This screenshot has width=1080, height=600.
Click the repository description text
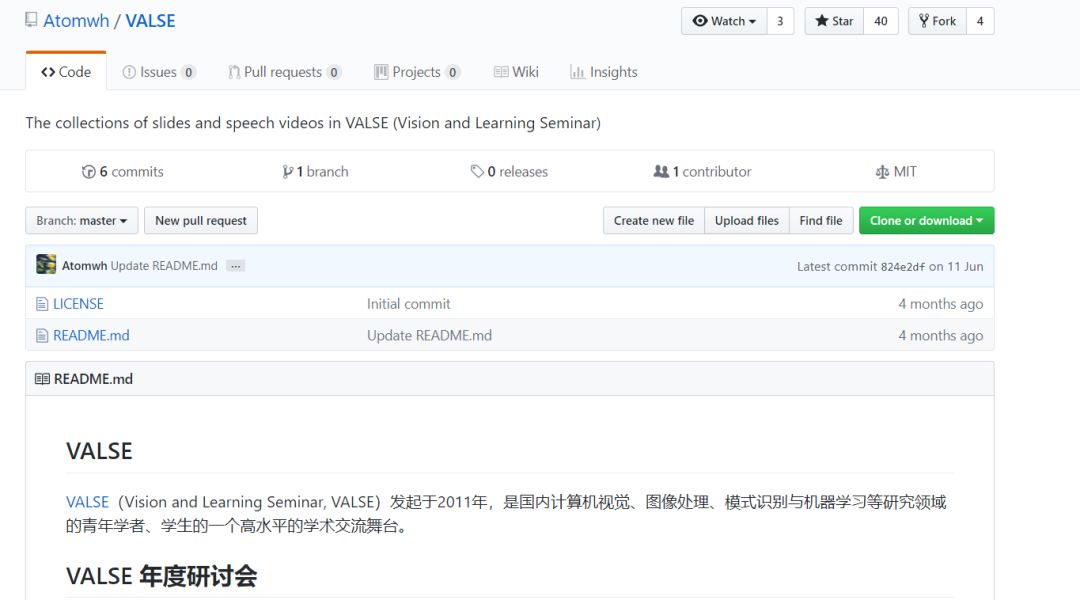pyautogui.click(x=313, y=123)
